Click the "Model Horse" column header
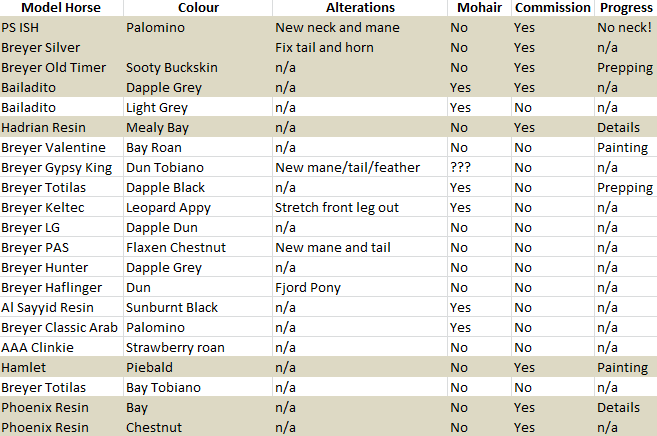 61,8
